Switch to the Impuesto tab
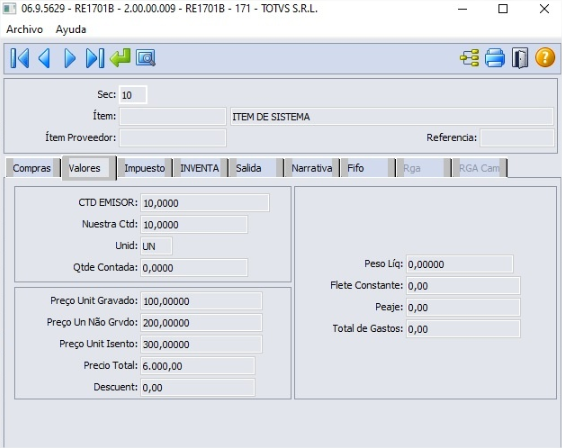 coord(144,168)
